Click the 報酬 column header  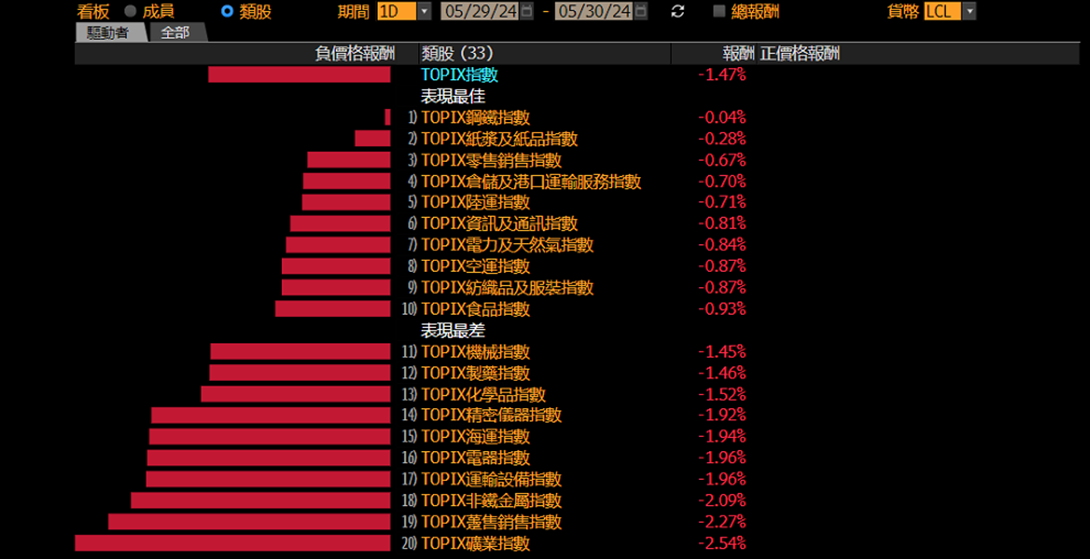click(738, 54)
